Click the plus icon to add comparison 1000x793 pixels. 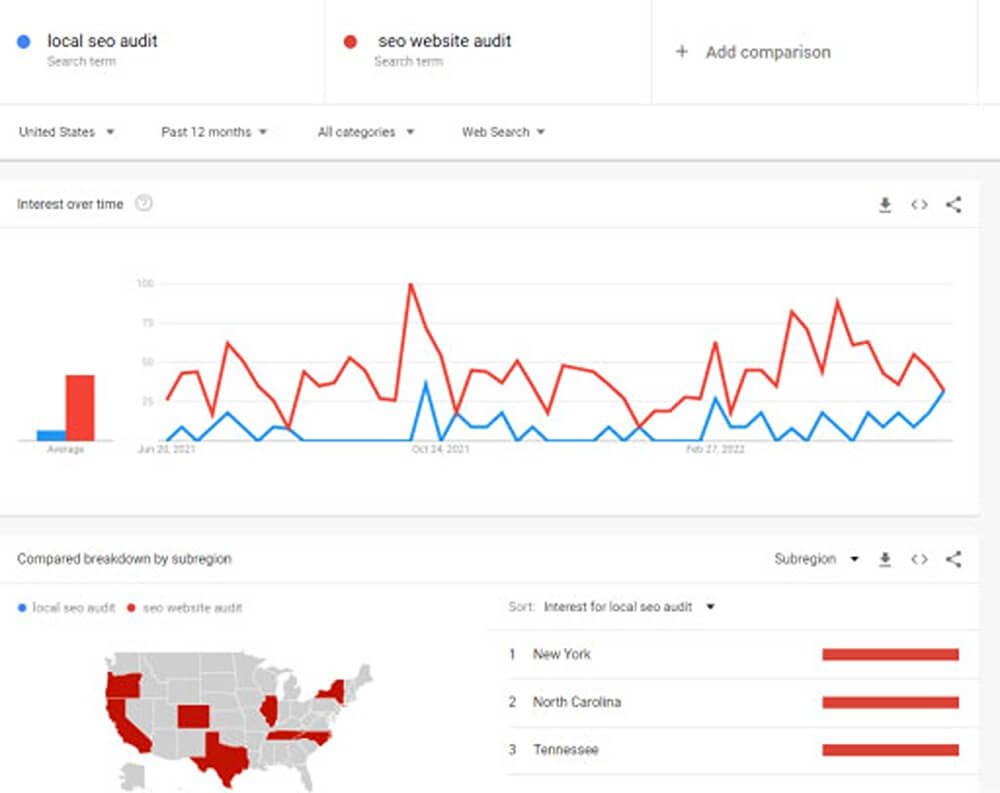click(682, 52)
